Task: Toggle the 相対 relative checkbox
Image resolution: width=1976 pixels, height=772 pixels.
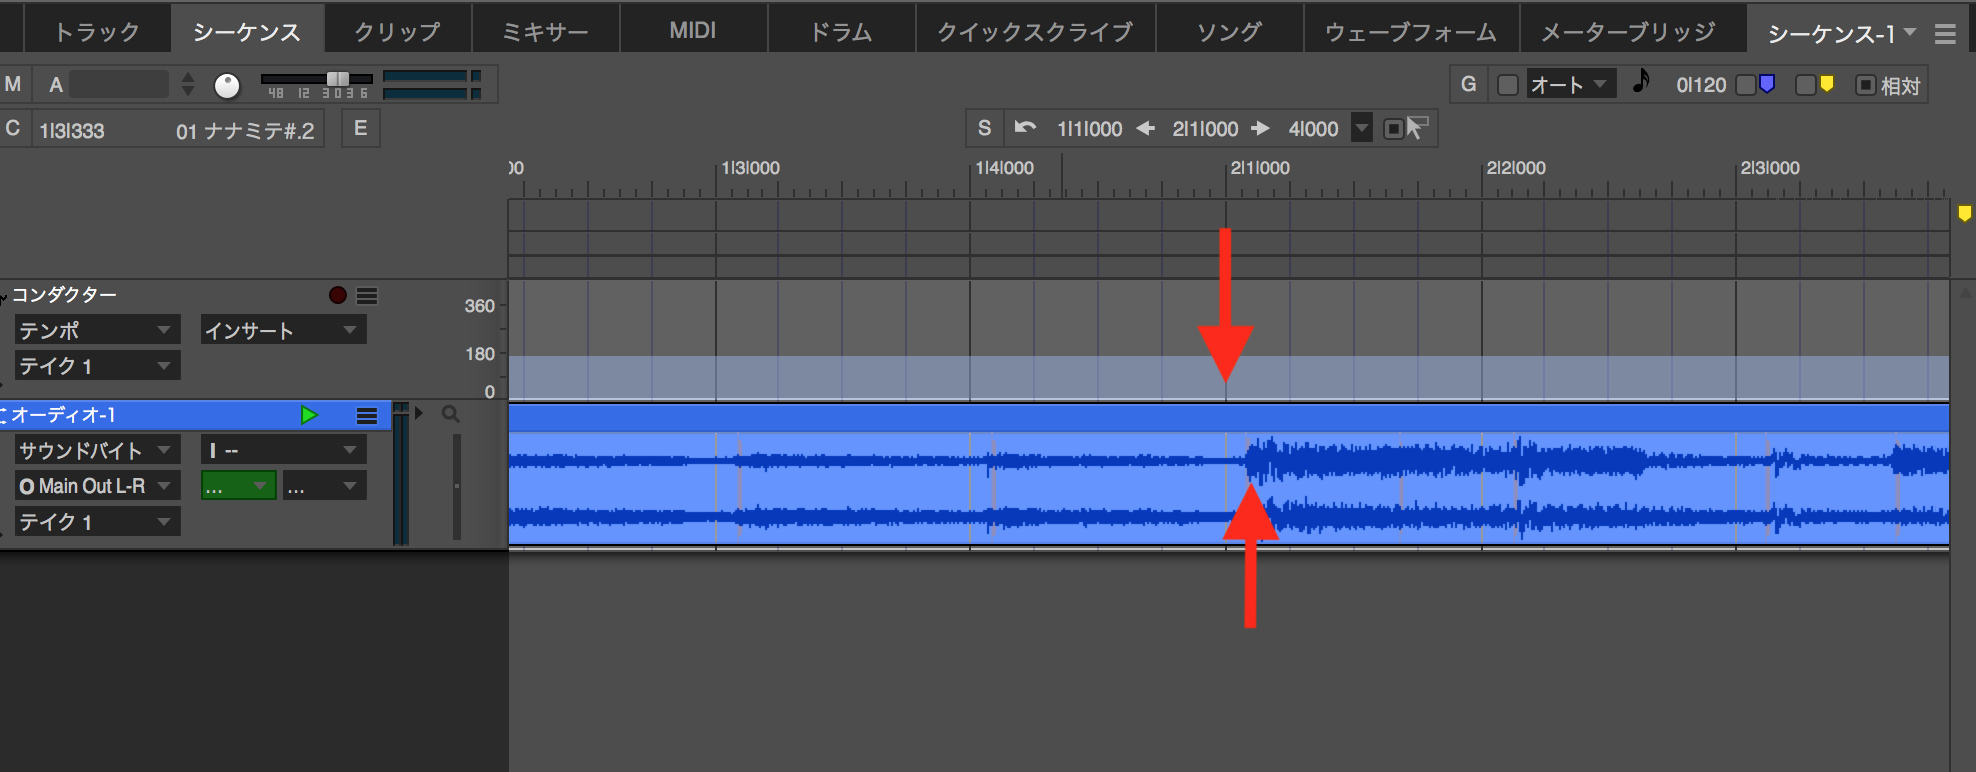Action: coord(1865,85)
